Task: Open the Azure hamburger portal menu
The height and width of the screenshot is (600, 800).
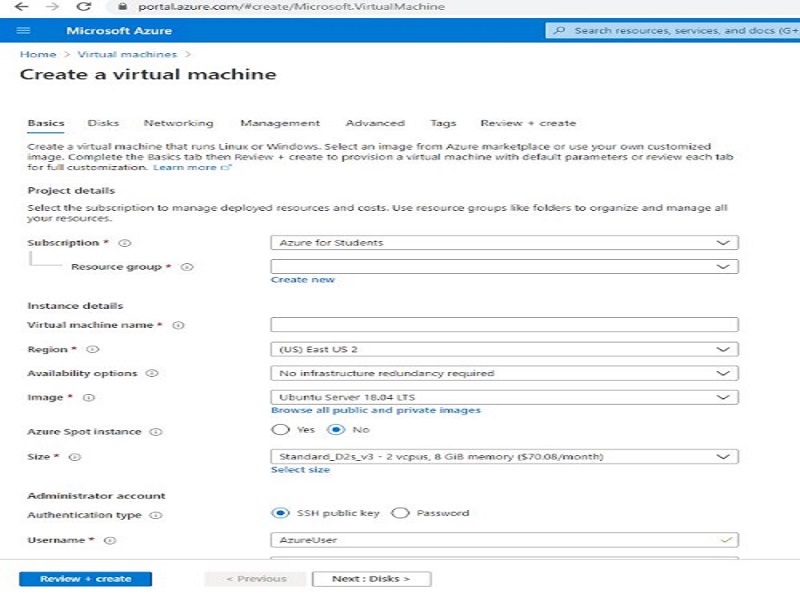Action: coord(23,31)
